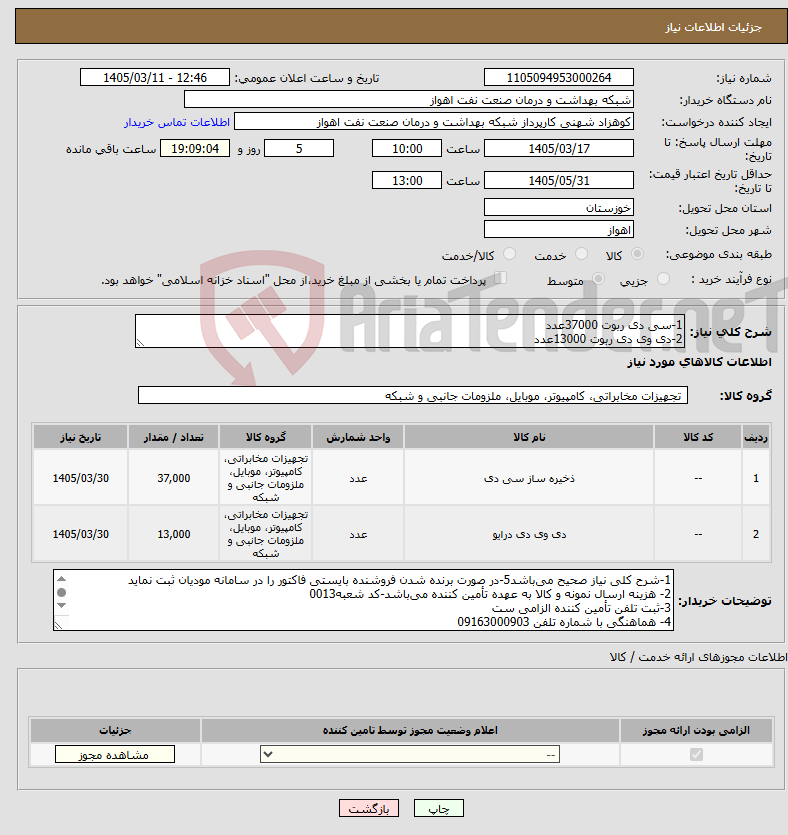Click the validity time field 13:00
Image resolution: width=788 pixels, height=835 pixels.
tap(407, 181)
